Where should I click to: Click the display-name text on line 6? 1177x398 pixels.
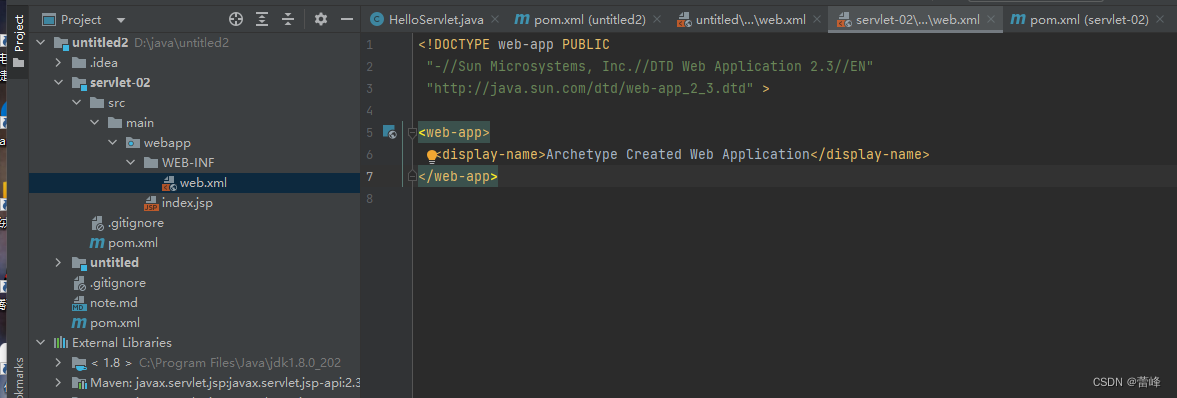coord(679,155)
